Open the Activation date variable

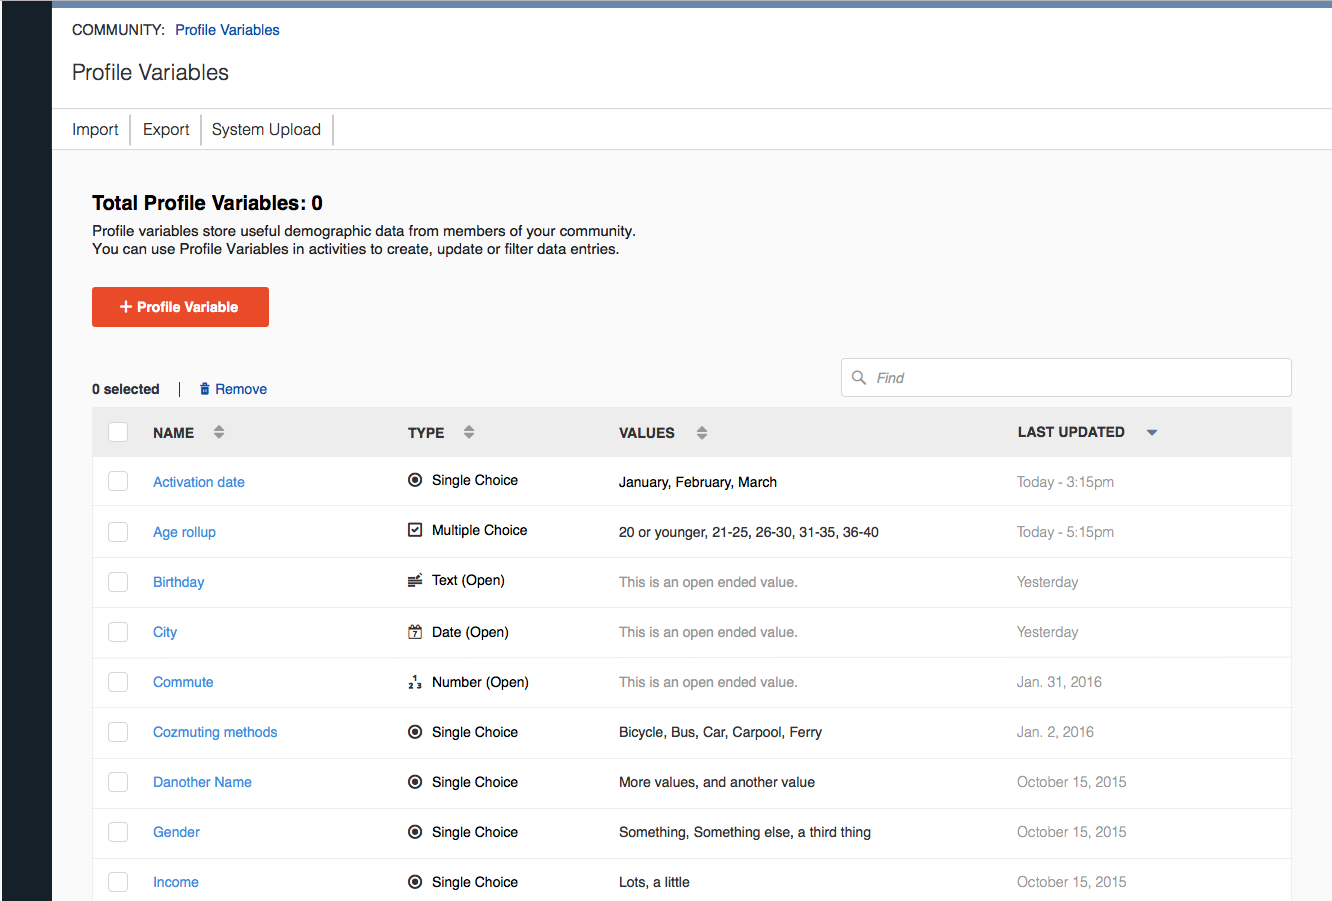tap(199, 482)
